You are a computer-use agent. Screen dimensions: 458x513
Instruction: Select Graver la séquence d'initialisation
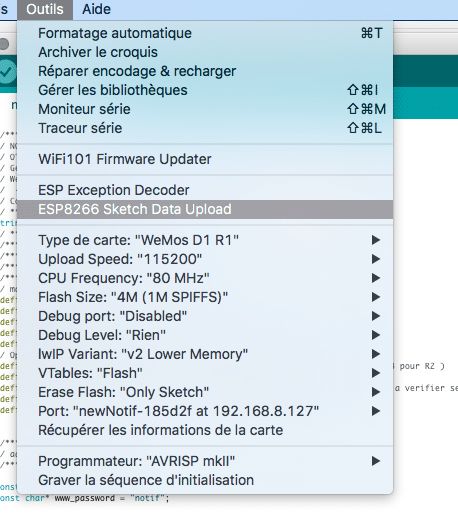(x=205, y=480)
